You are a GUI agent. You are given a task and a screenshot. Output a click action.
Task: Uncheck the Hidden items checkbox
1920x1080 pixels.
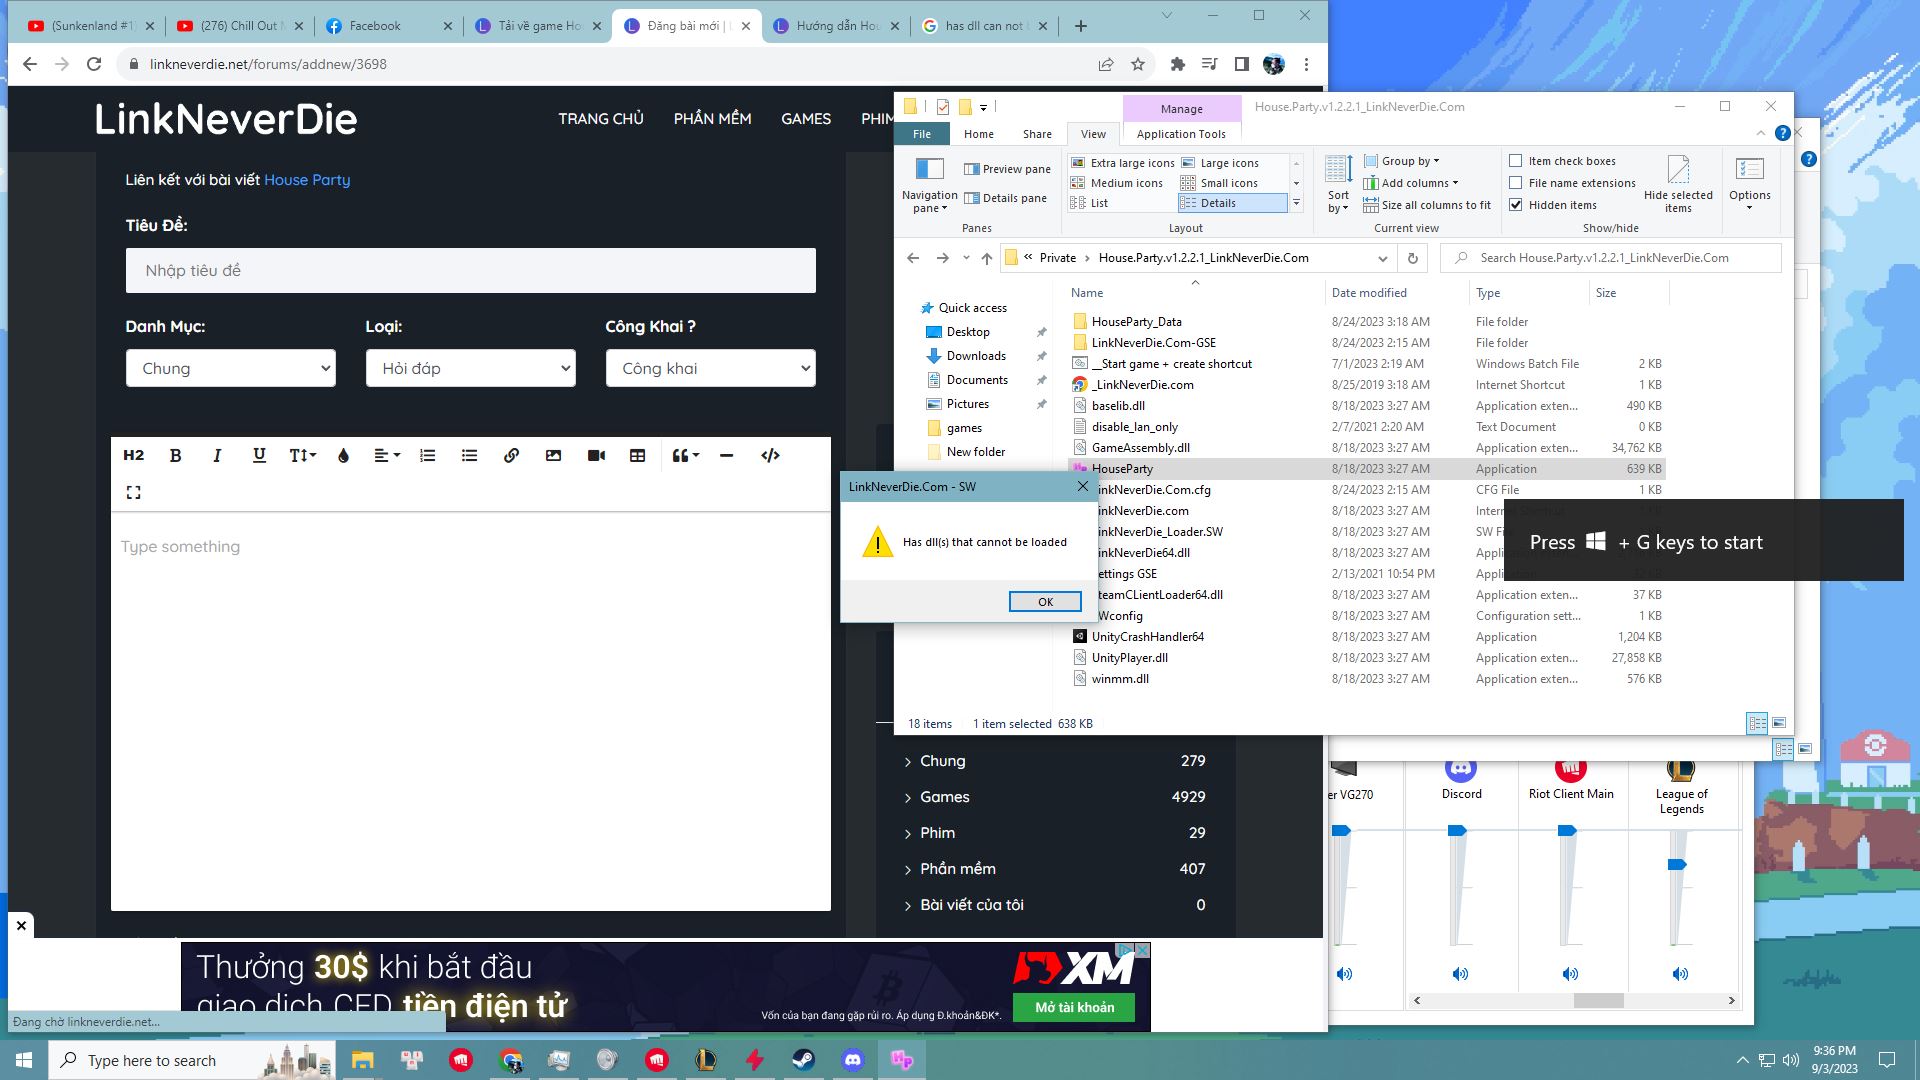coord(1516,205)
